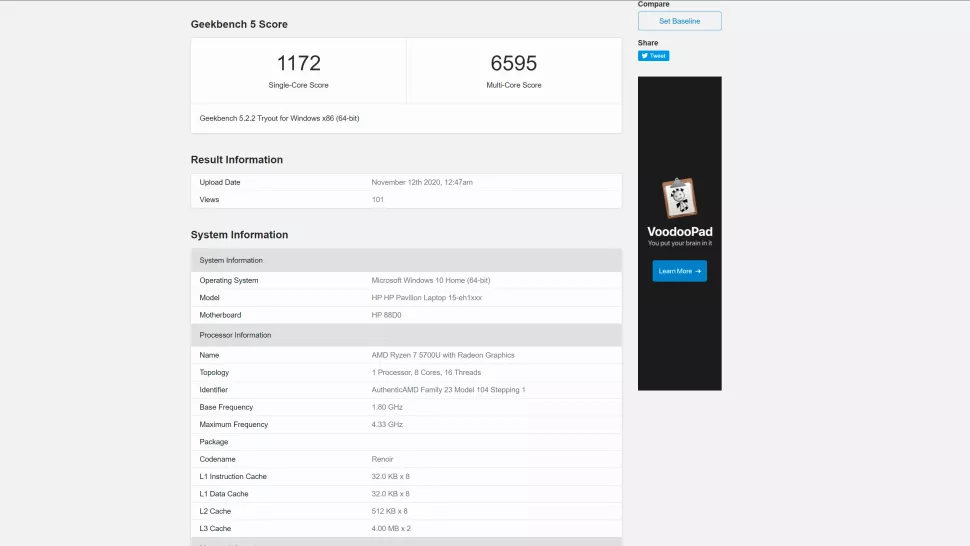Select the Maximum Frequency 4.33 GHz value
Viewport: 970px width, 546px height.
pos(387,424)
